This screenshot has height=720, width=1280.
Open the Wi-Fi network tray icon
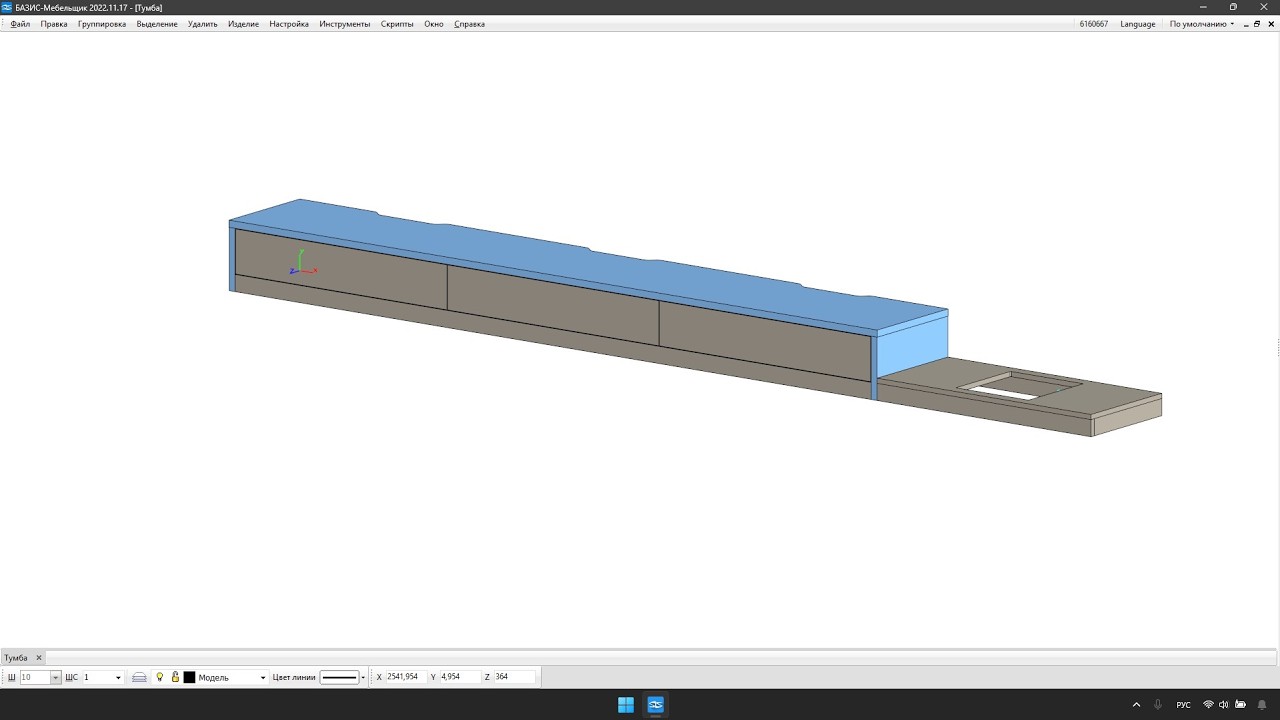coord(1208,705)
